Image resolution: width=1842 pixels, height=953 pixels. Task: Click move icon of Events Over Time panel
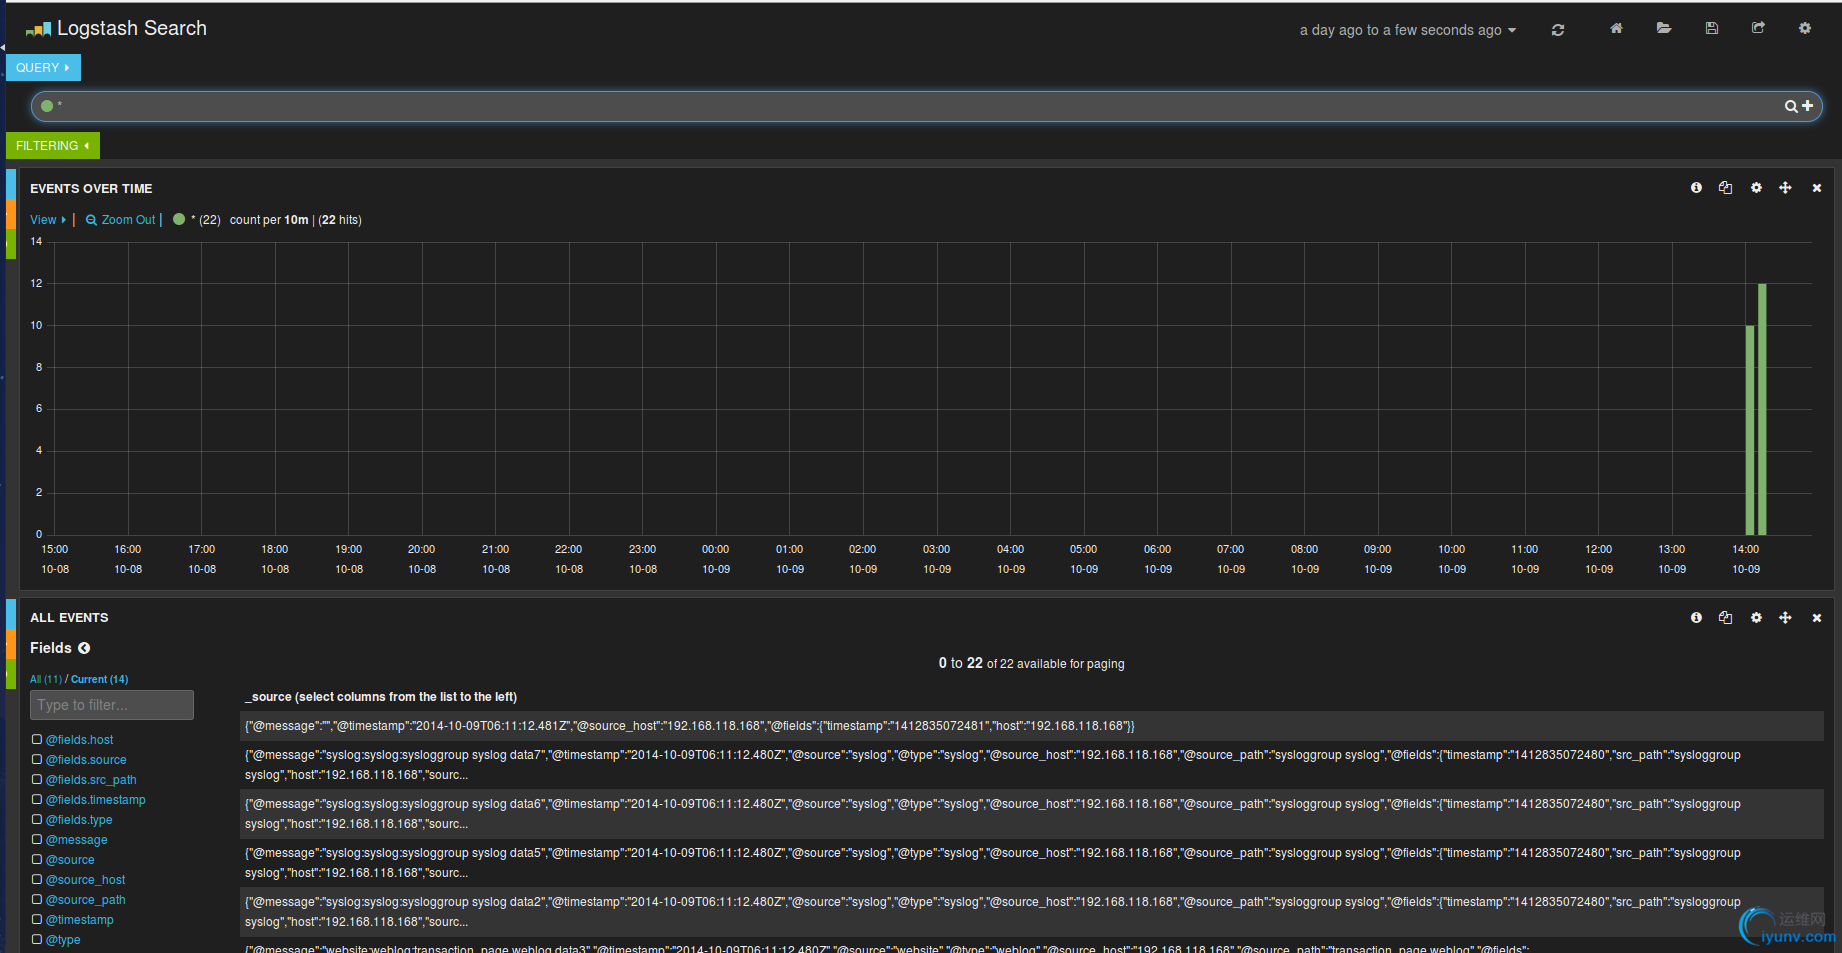pos(1785,188)
